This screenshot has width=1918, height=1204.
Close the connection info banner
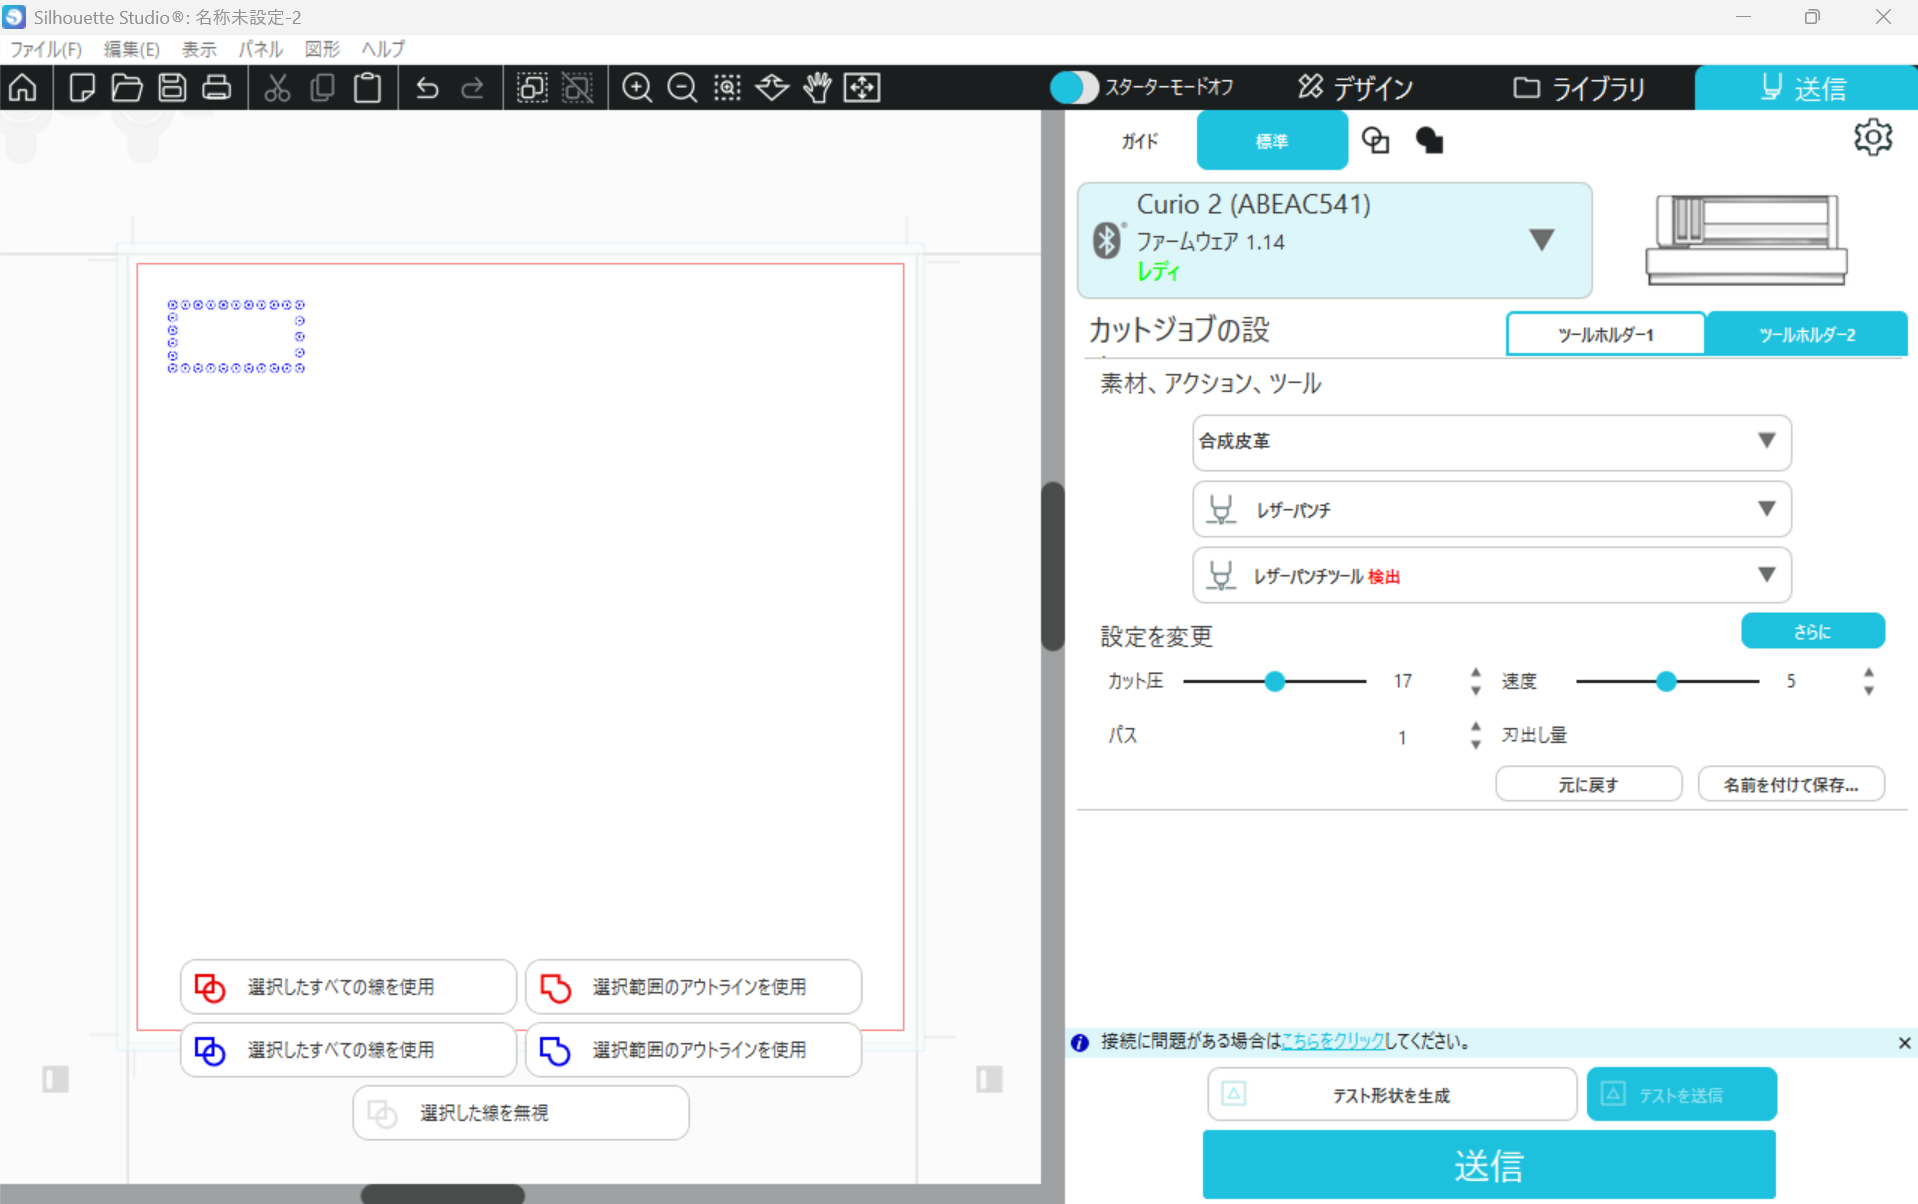(1904, 1043)
